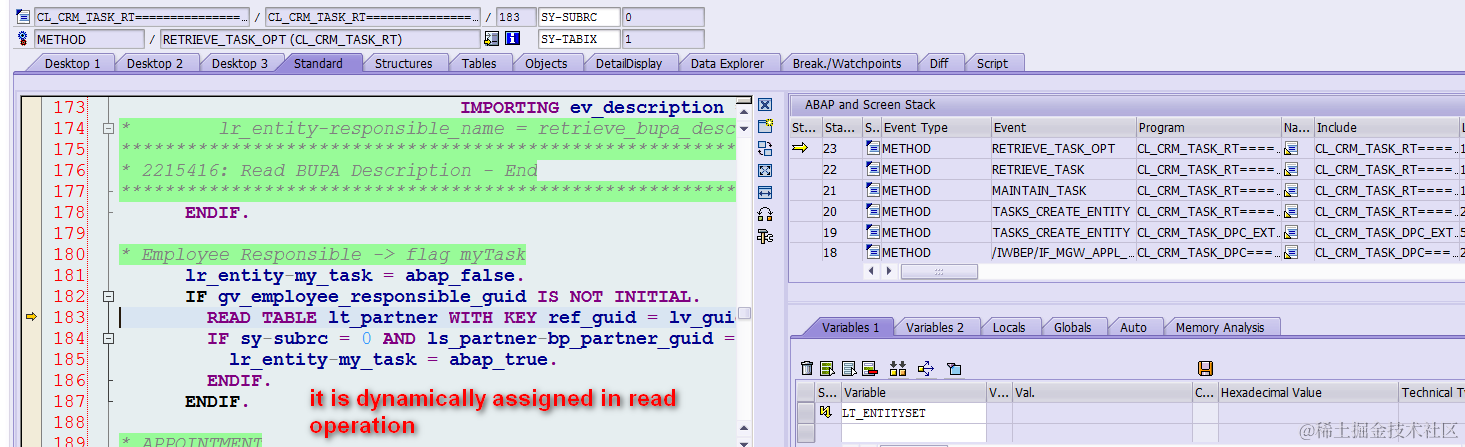Switch to Desktop 1 tab

tap(72, 63)
